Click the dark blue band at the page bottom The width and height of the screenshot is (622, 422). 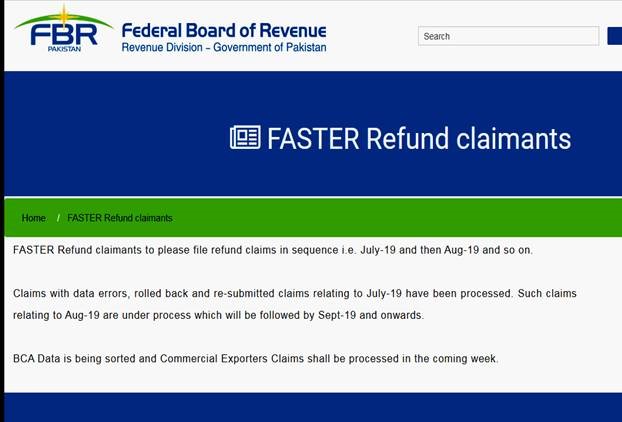[311, 407]
